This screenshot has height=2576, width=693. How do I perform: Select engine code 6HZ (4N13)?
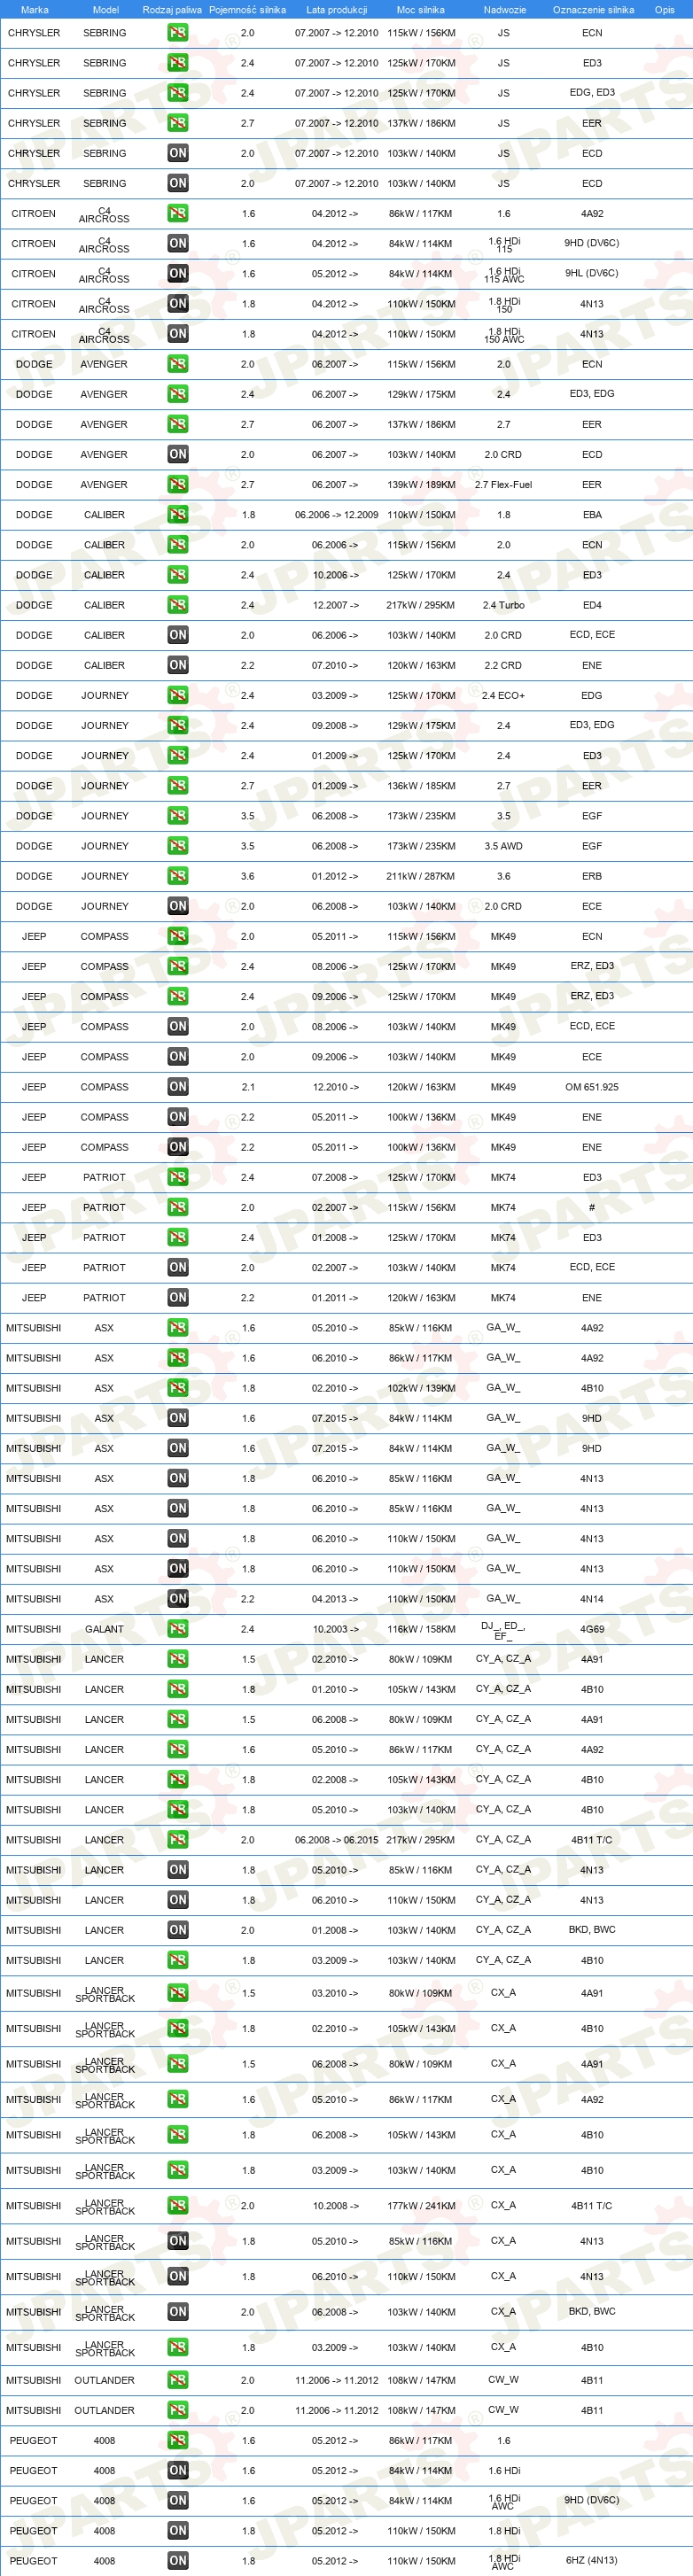click(592, 2561)
